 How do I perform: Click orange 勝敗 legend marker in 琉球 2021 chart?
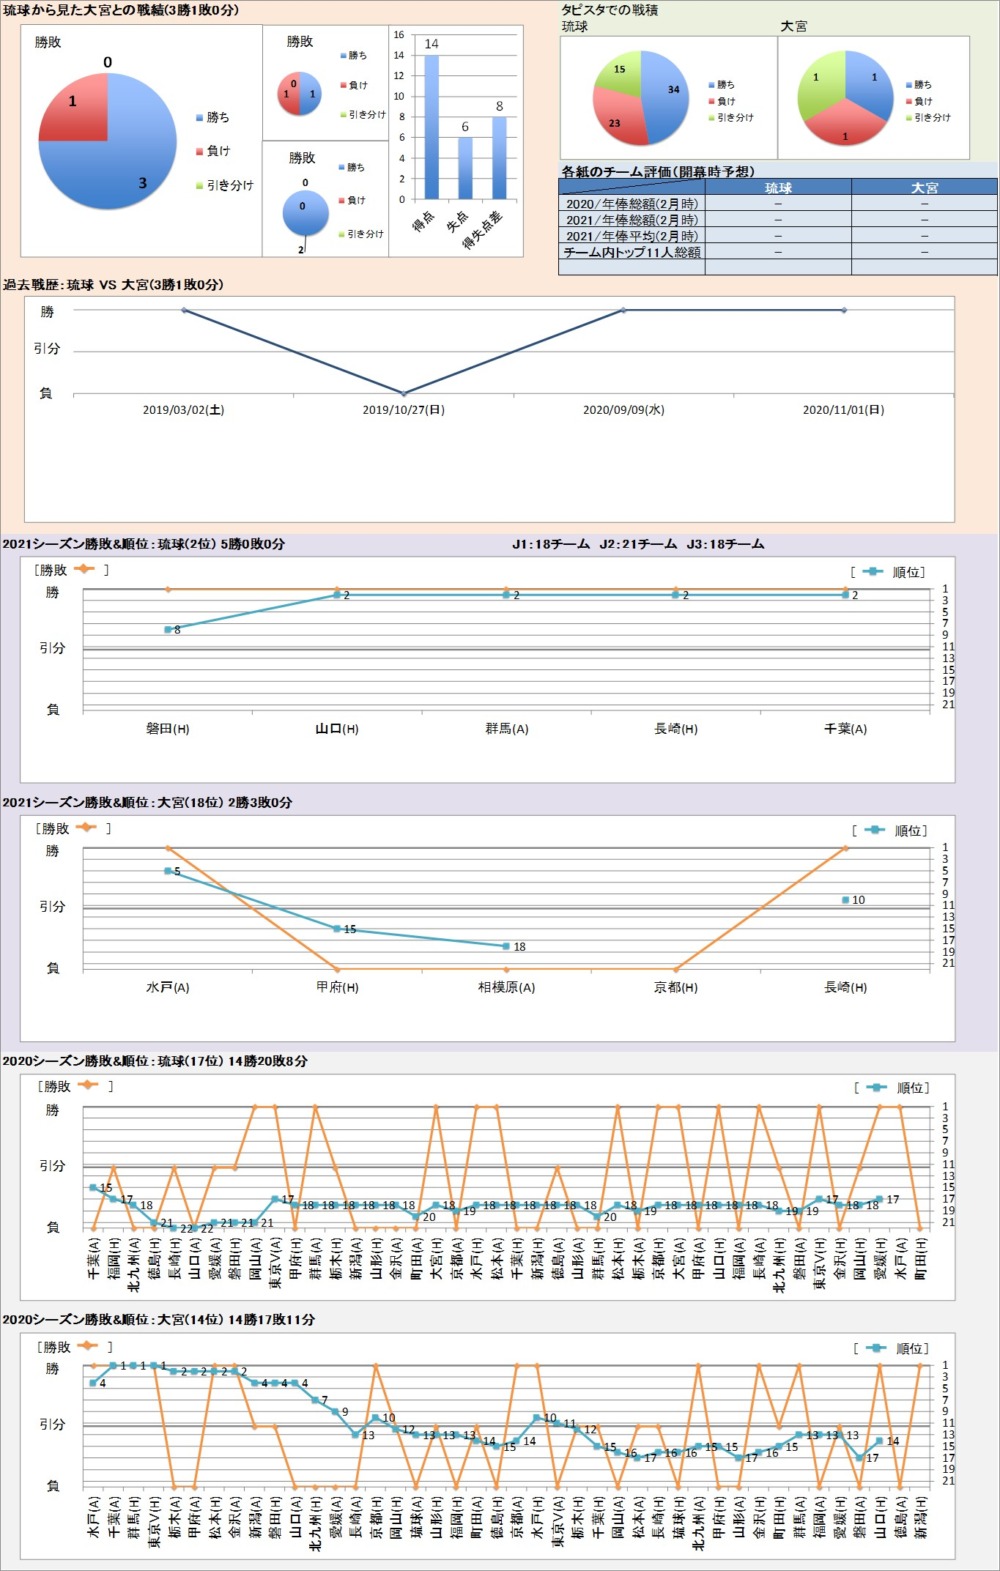click(83, 570)
